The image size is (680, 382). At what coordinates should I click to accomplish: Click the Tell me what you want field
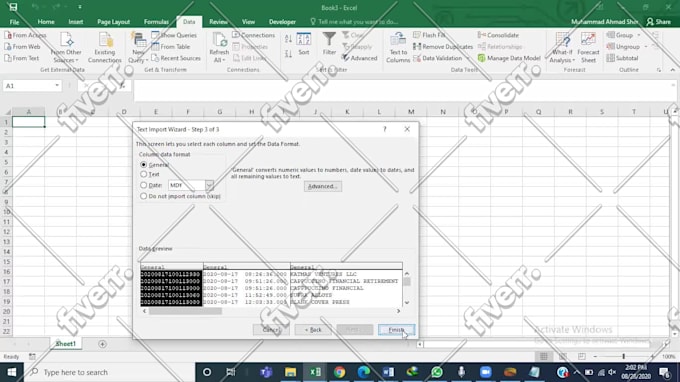[354, 22]
